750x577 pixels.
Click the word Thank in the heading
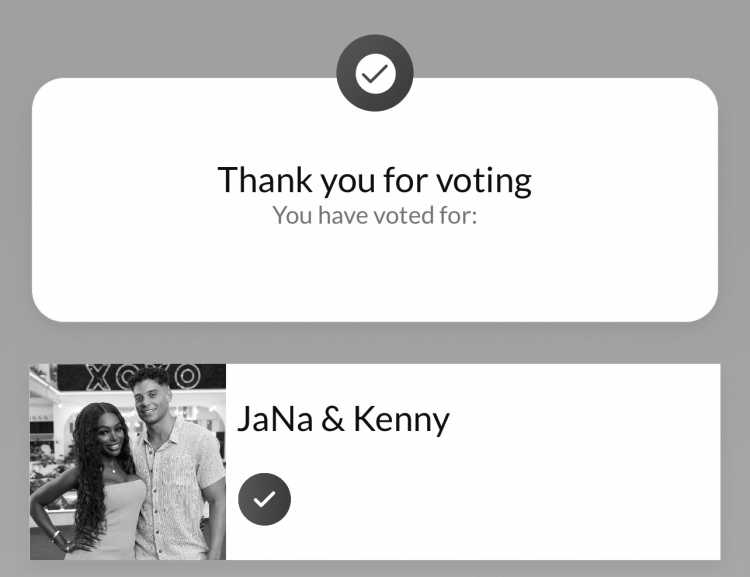(265, 179)
